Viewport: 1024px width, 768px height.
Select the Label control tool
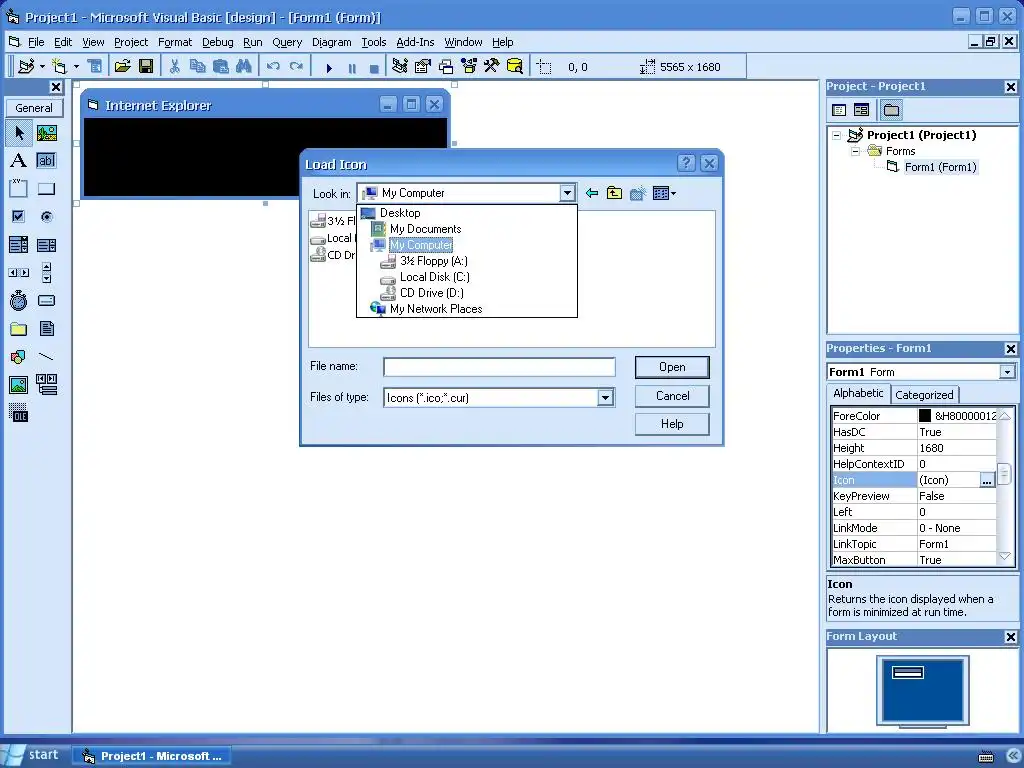point(19,161)
